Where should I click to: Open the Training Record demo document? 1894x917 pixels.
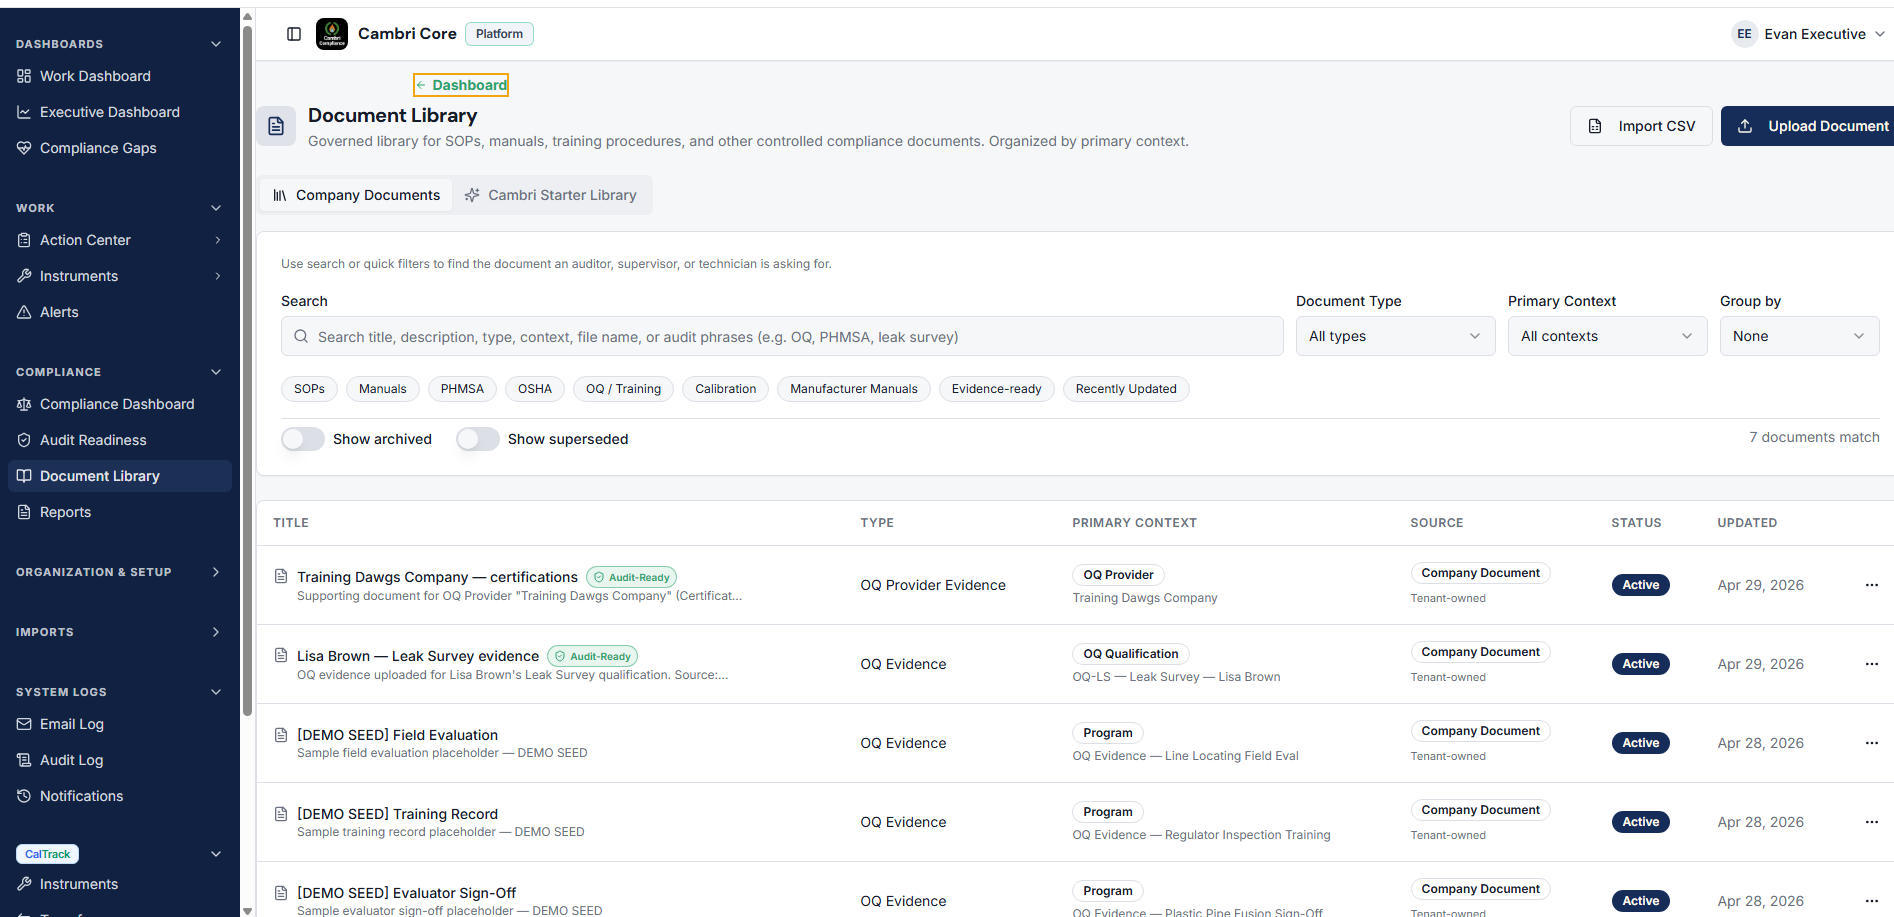click(397, 814)
